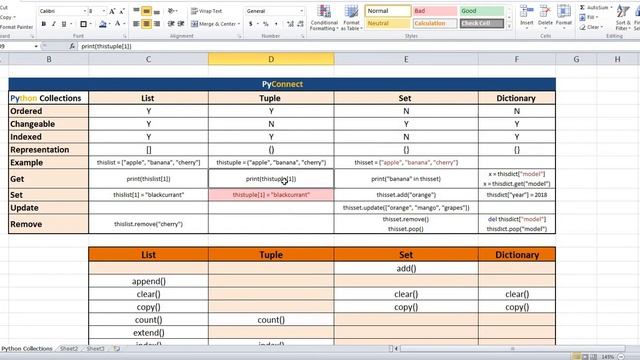Apply Accounting dollar format icon
The image size is (640, 360).
(251, 24)
